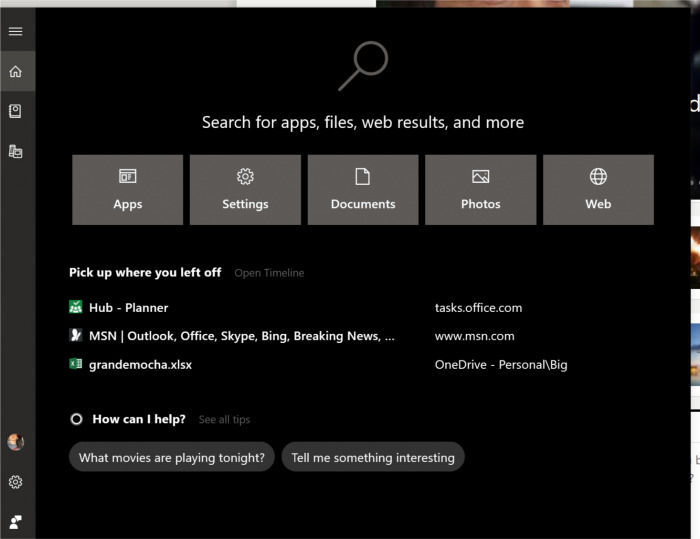Open the Cortana Notebook icon
Screen dimensions: 700x539
click(15, 112)
